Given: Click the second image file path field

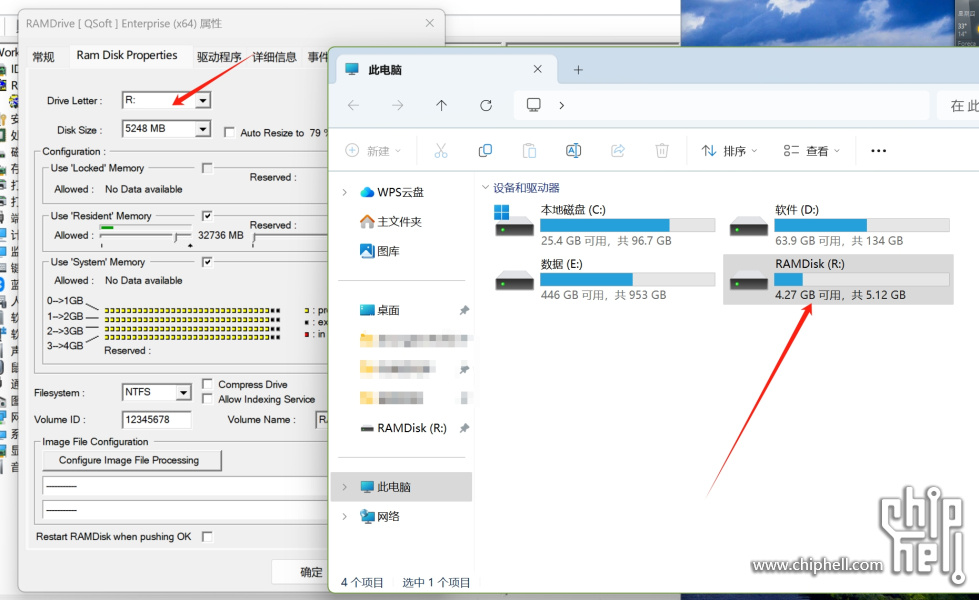Looking at the screenshot, I should tap(185, 509).
